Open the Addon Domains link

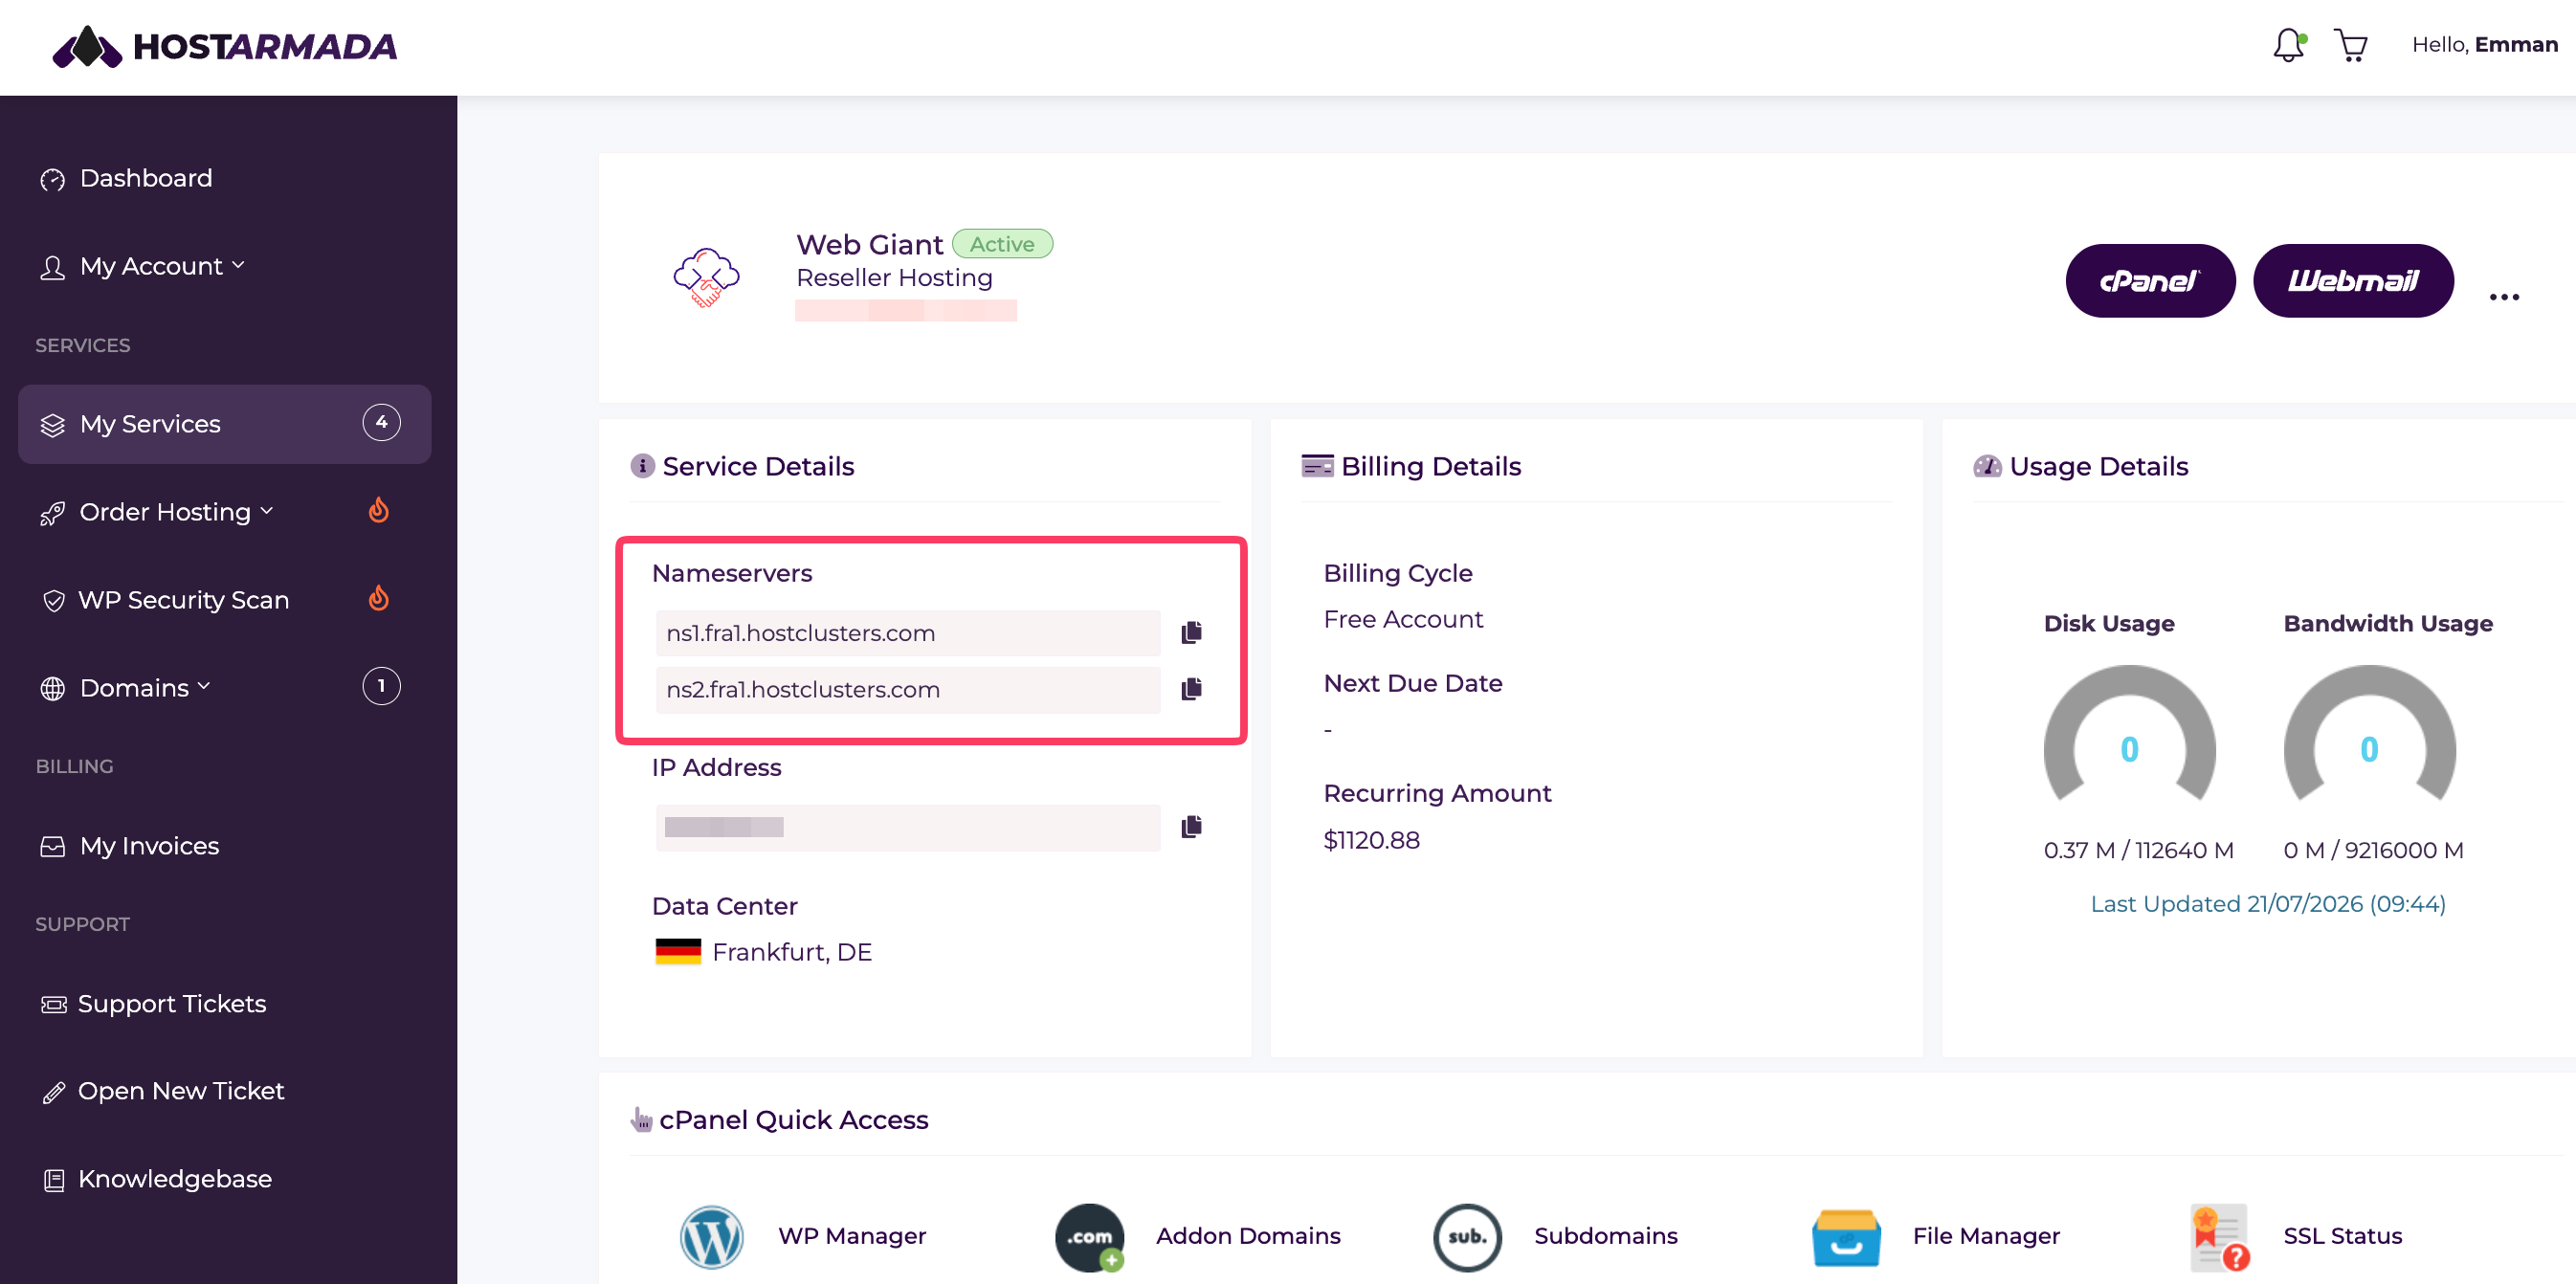pos(1248,1236)
